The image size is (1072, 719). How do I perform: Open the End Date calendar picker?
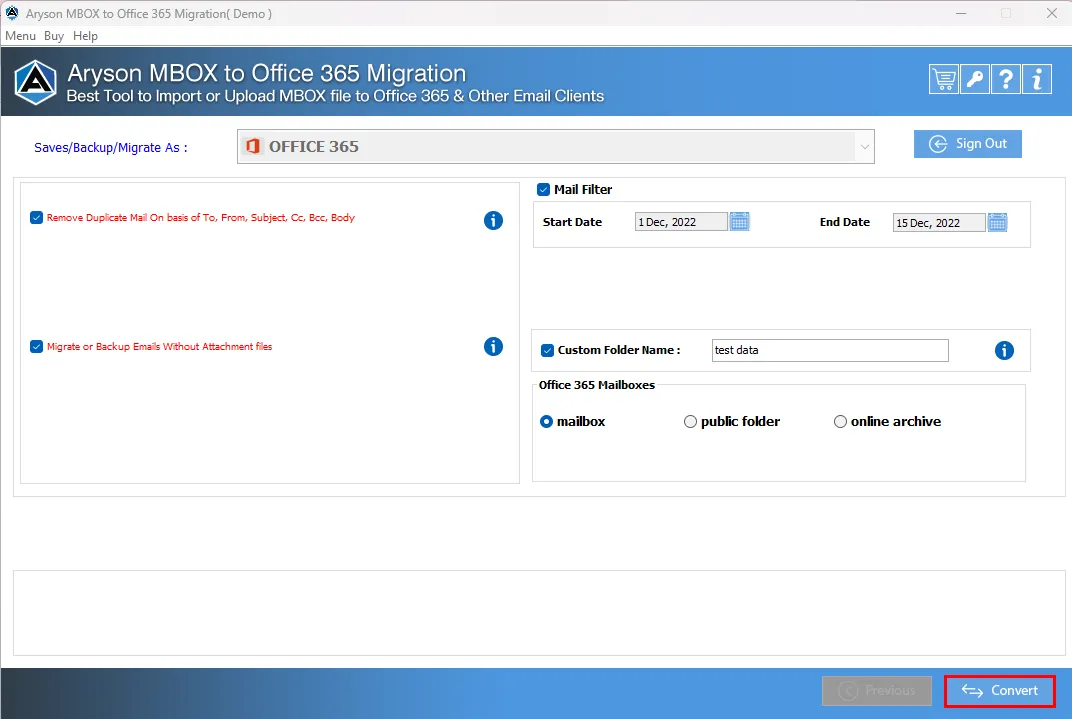(x=997, y=222)
